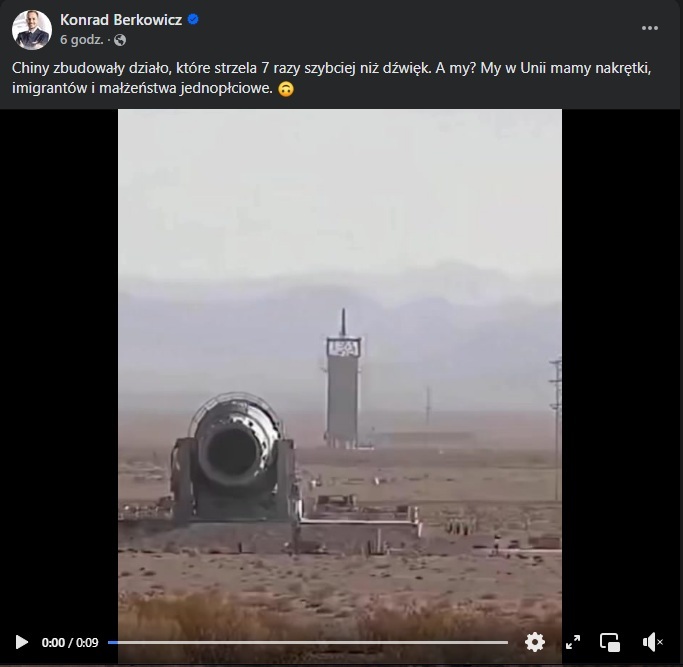Click the tall tower in the video footage

tap(343, 379)
